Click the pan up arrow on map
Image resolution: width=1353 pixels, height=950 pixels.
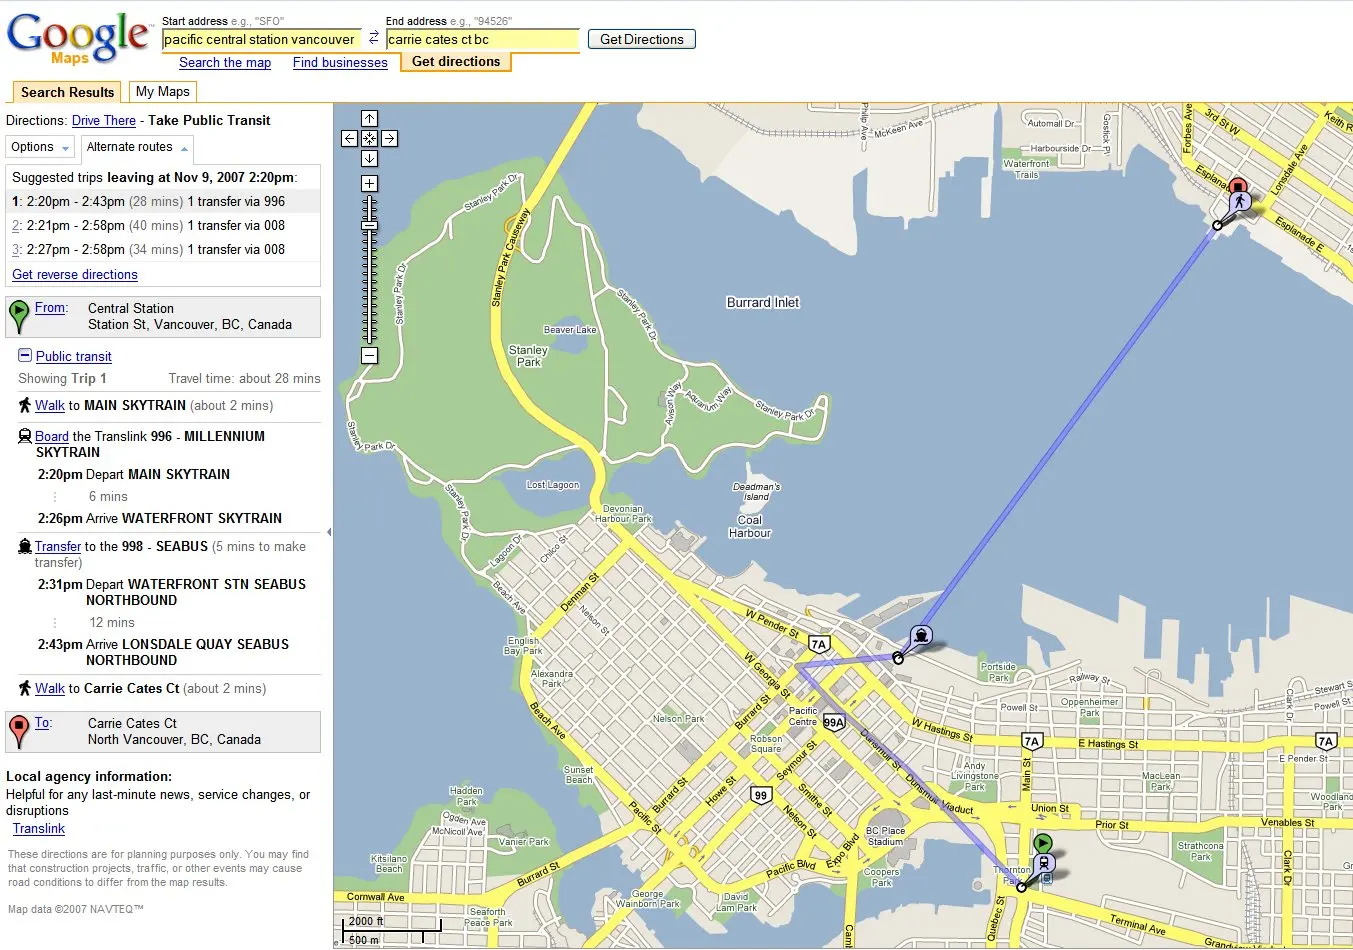pyautogui.click(x=369, y=119)
